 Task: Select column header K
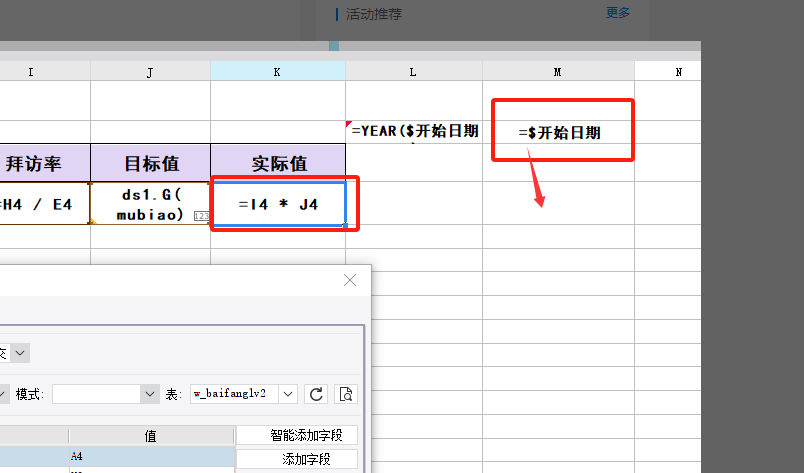point(277,72)
